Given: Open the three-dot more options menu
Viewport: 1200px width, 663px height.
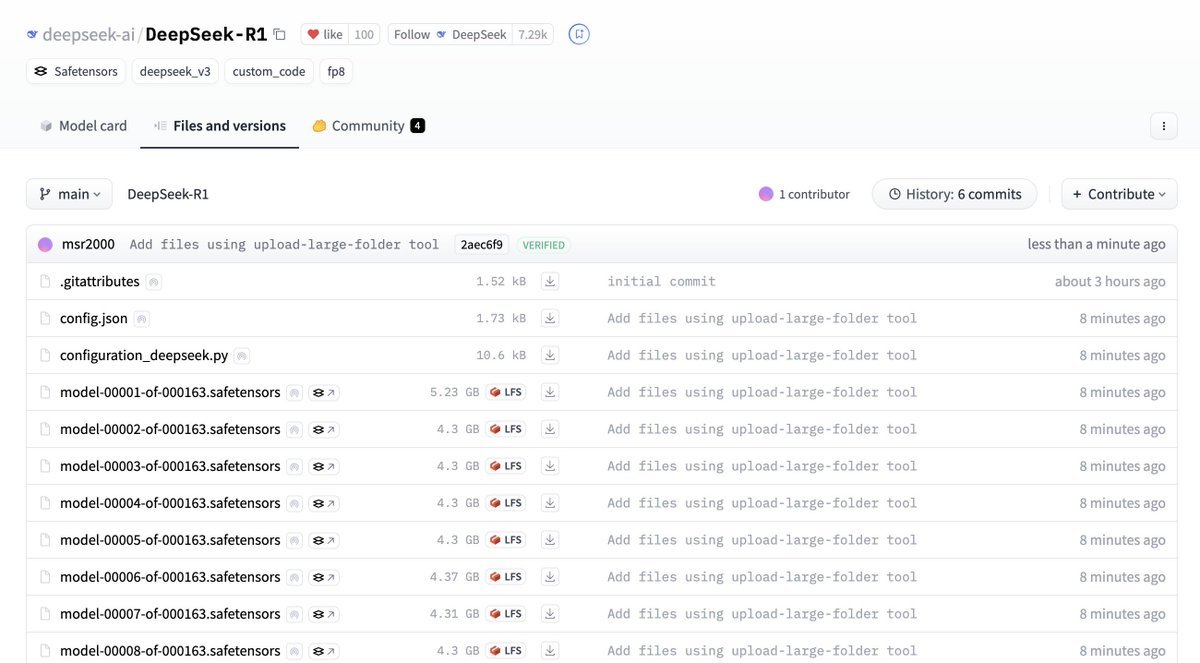Looking at the screenshot, I should 1163,126.
